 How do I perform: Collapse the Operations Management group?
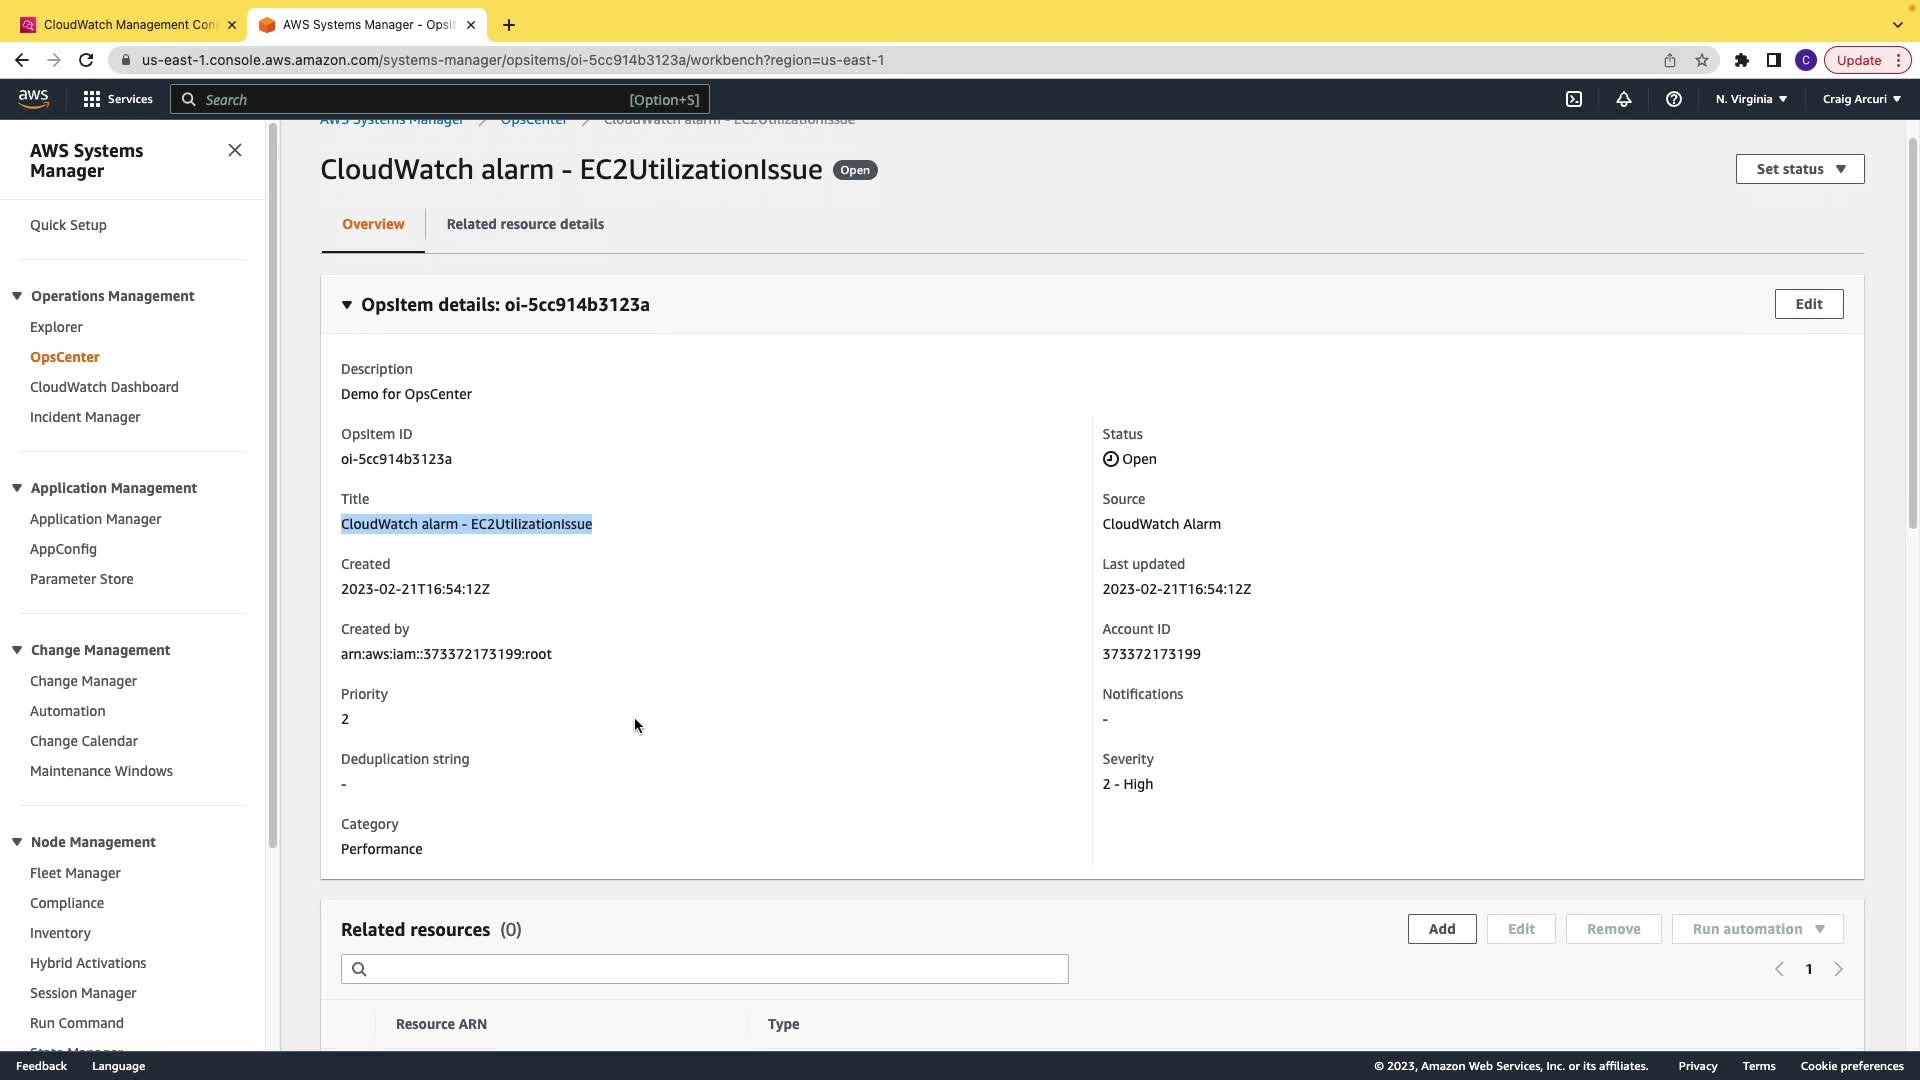pos(17,296)
